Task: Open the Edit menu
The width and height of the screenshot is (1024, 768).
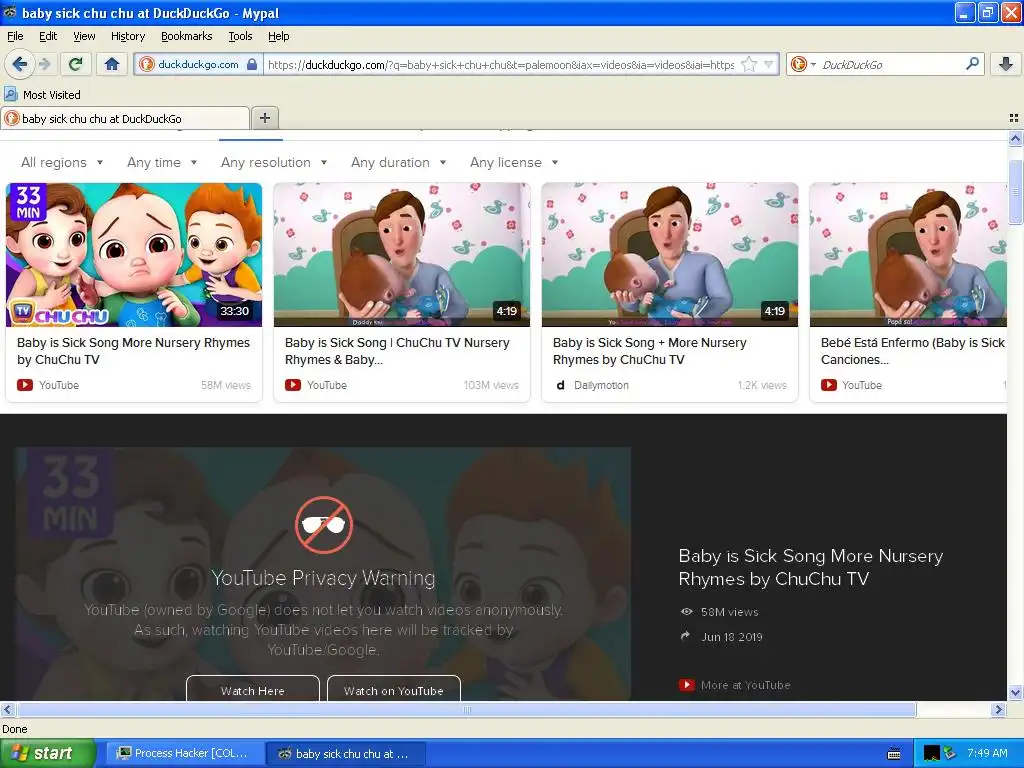Action: click(x=48, y=36)
